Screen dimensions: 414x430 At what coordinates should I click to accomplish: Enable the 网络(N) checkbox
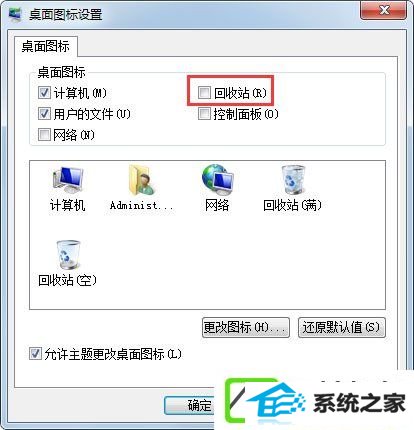44,135
